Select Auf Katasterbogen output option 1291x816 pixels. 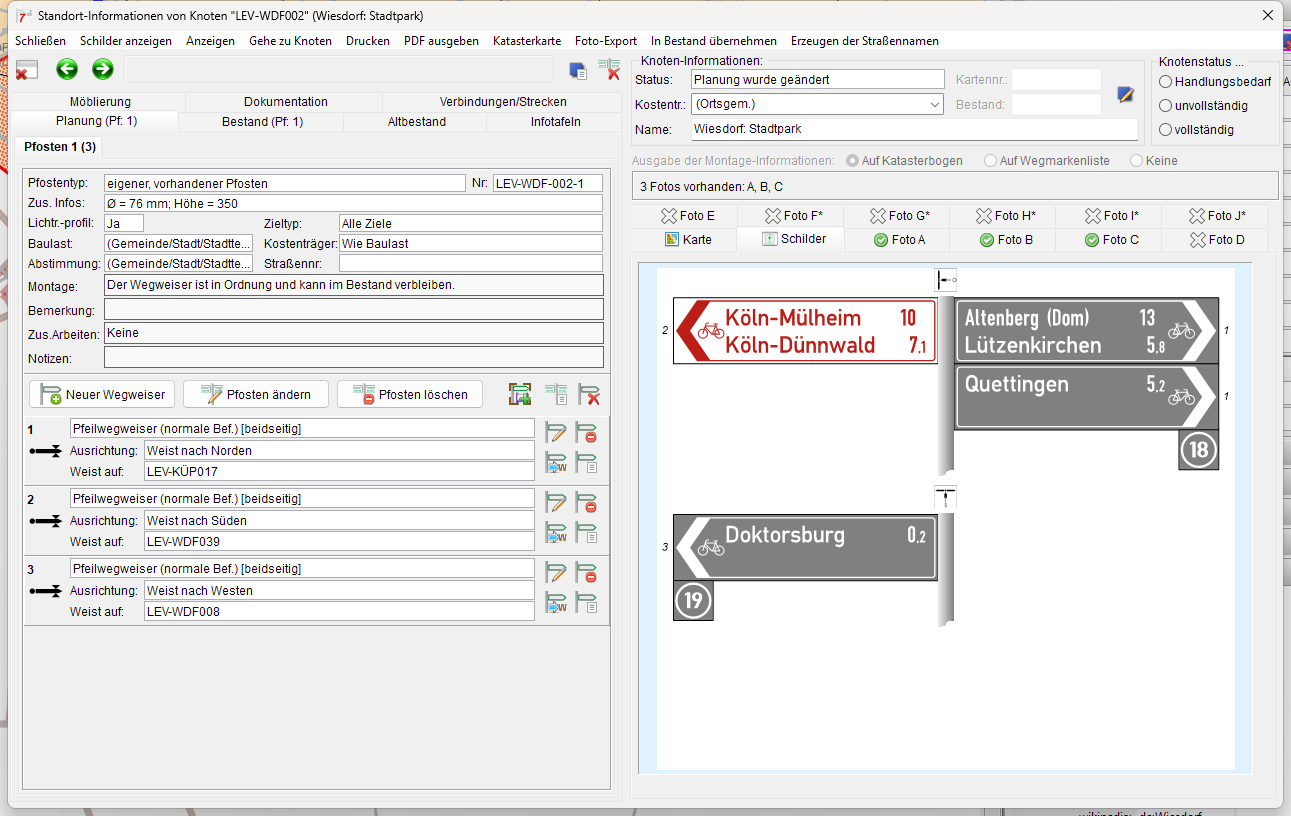(904, 161)
